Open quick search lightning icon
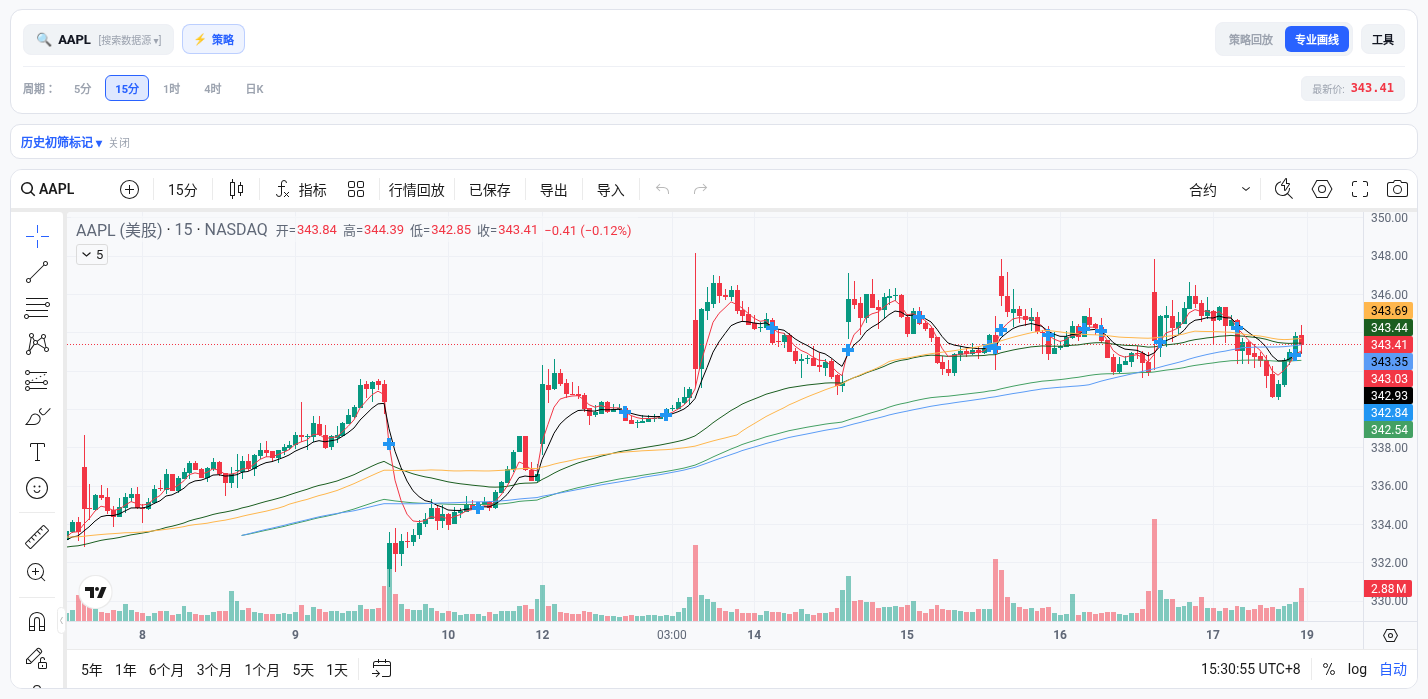Viewport: 1428px width, 699px height. pyautogui.click(x=1285, y=190)
